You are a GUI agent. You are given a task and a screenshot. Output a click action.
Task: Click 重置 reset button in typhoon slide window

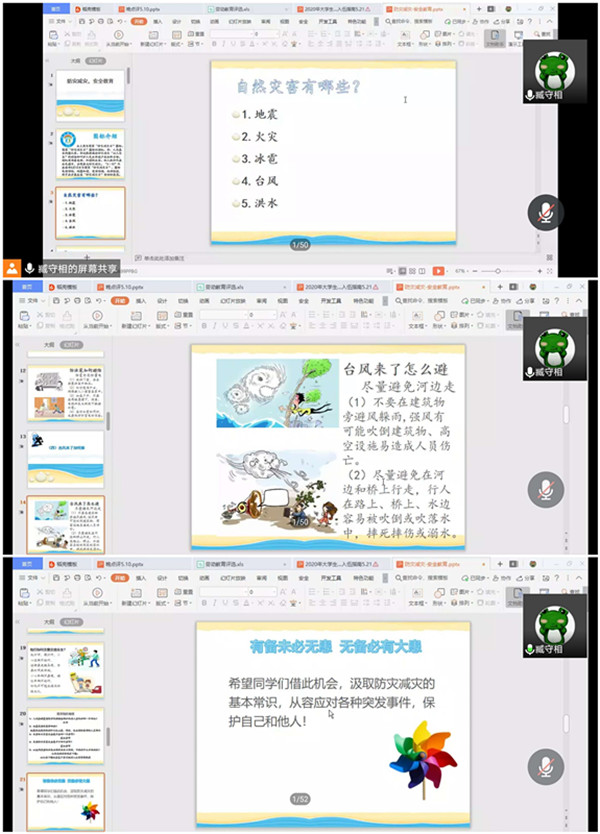(184, 315)
